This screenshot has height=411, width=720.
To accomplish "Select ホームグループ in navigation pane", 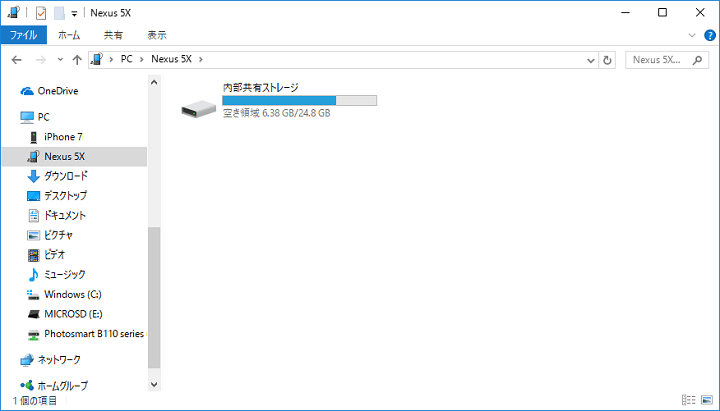I will [54, 386].
